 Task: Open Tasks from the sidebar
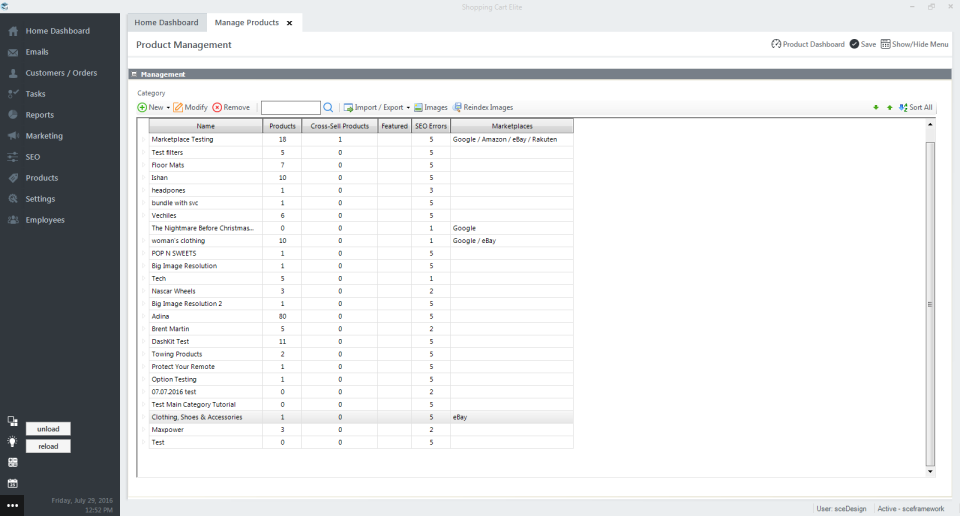(x=36, y=94)
